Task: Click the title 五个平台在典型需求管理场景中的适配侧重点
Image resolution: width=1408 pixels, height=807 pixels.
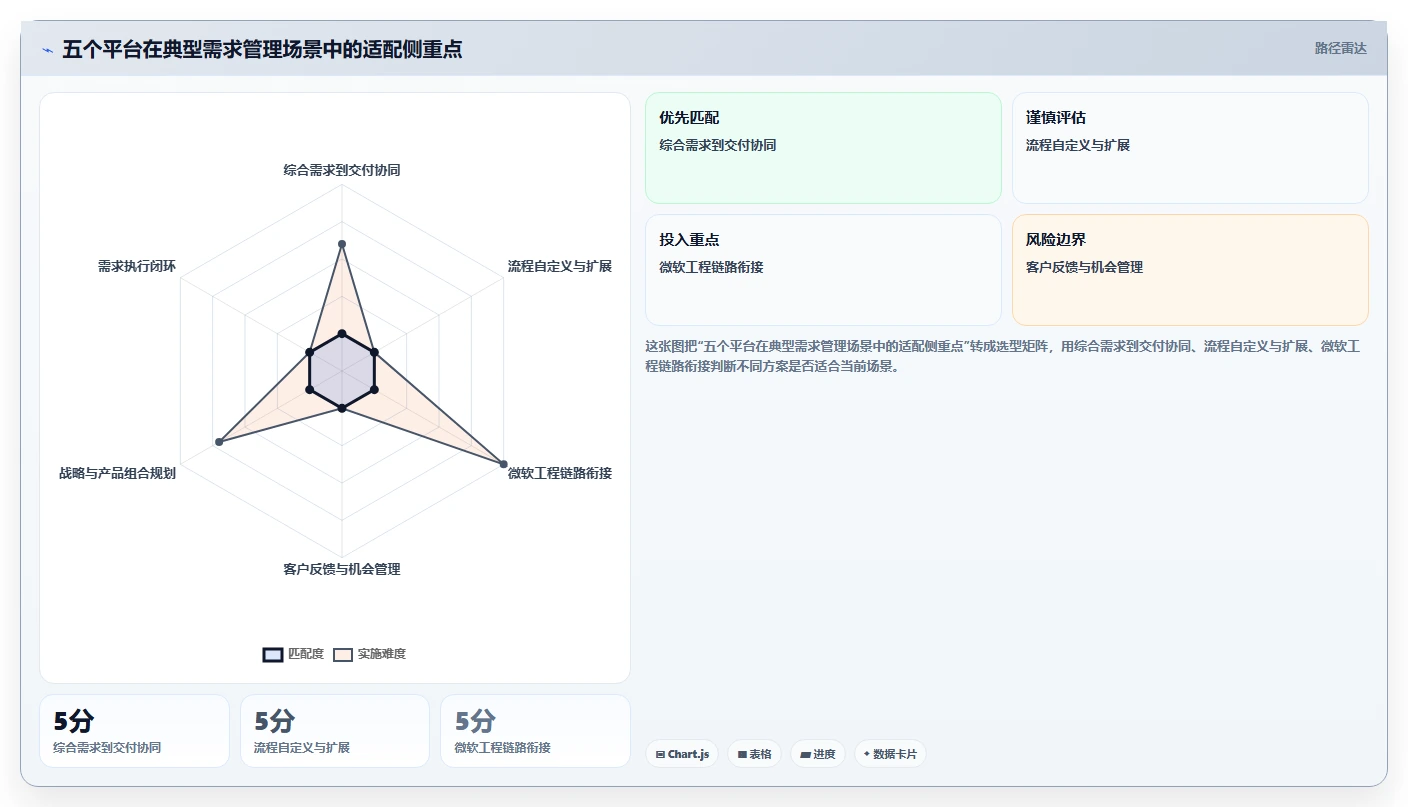Action: 262,49
